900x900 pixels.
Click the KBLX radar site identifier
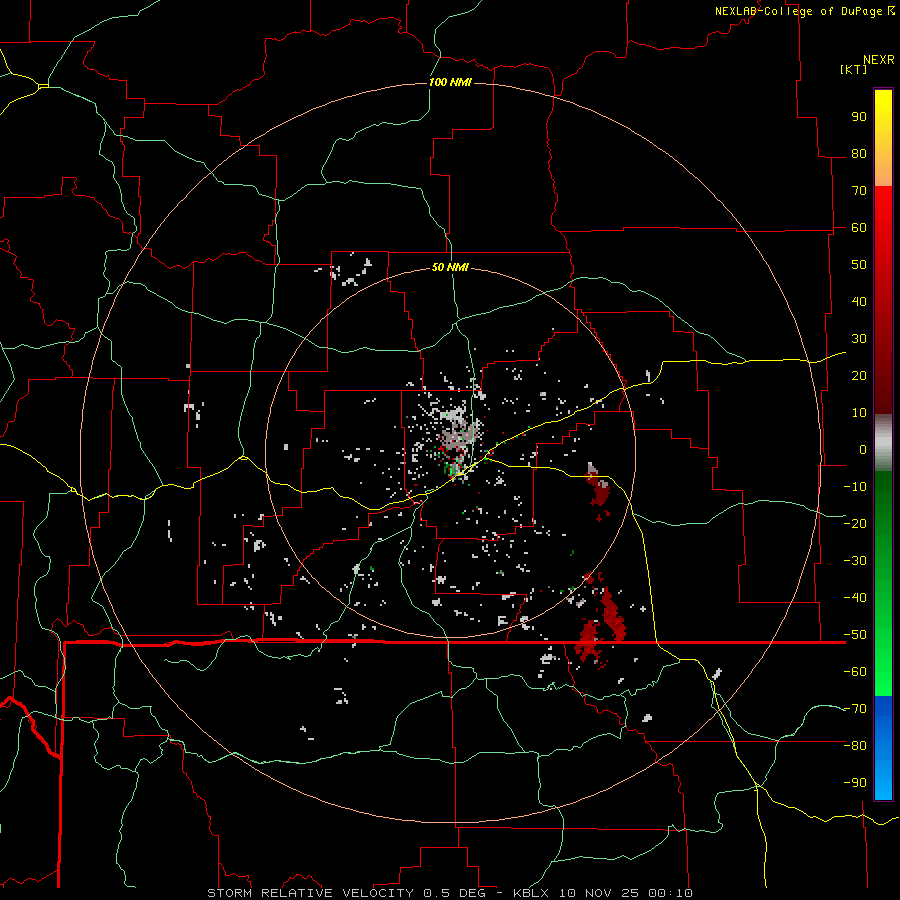(x=532, y=893)
